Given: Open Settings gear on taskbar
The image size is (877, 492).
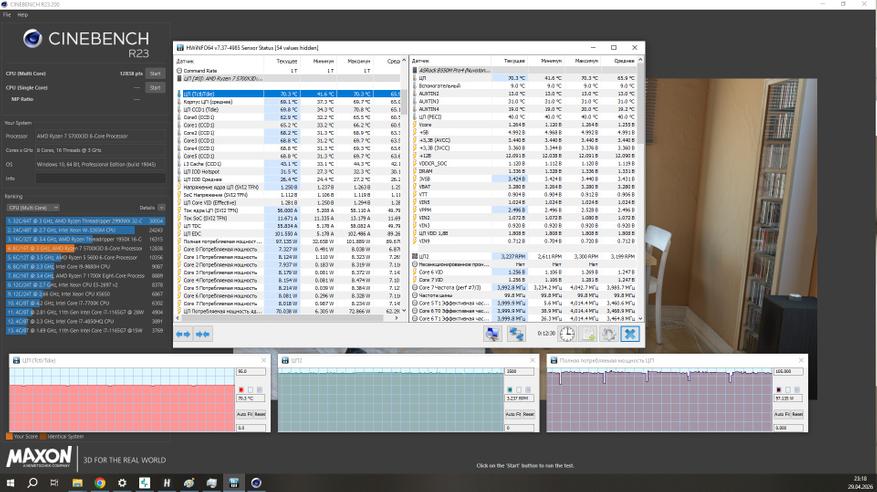Looking at the screenshot, I should coord(122,482).
